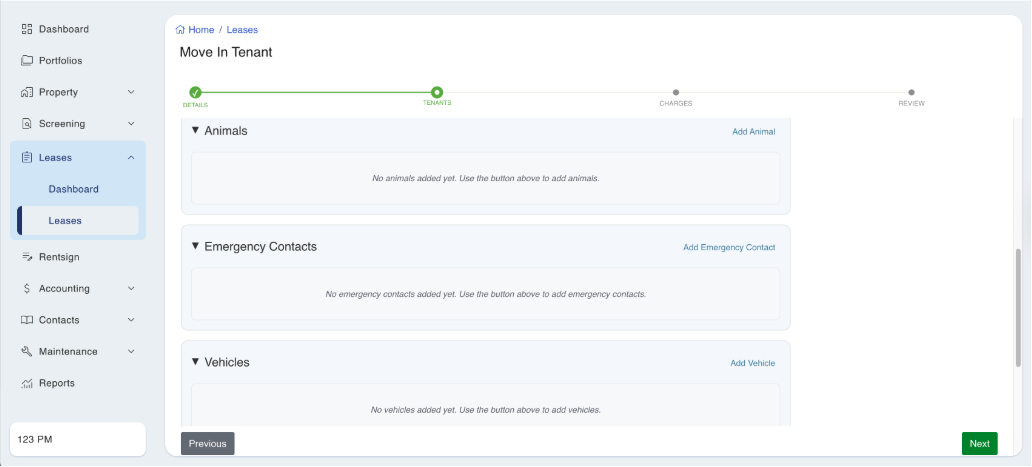Collapse the Animals section triangle

195,131
